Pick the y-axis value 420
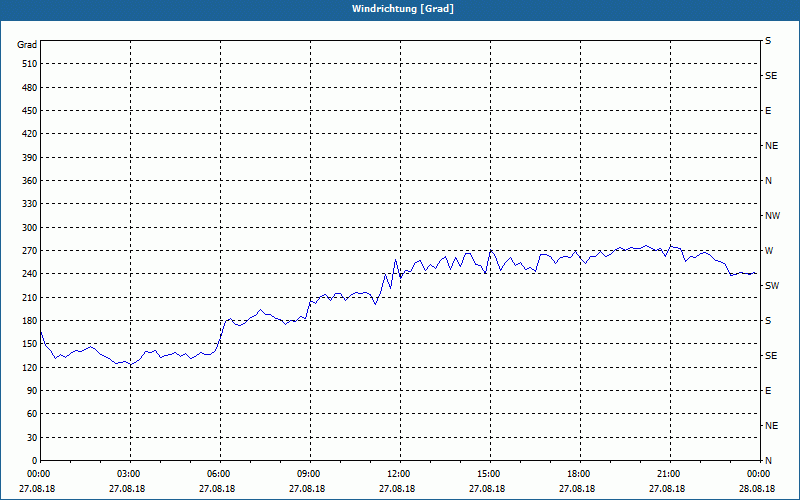Image resolution: width=800 pixels, height=500 pixels. point(30,134)
